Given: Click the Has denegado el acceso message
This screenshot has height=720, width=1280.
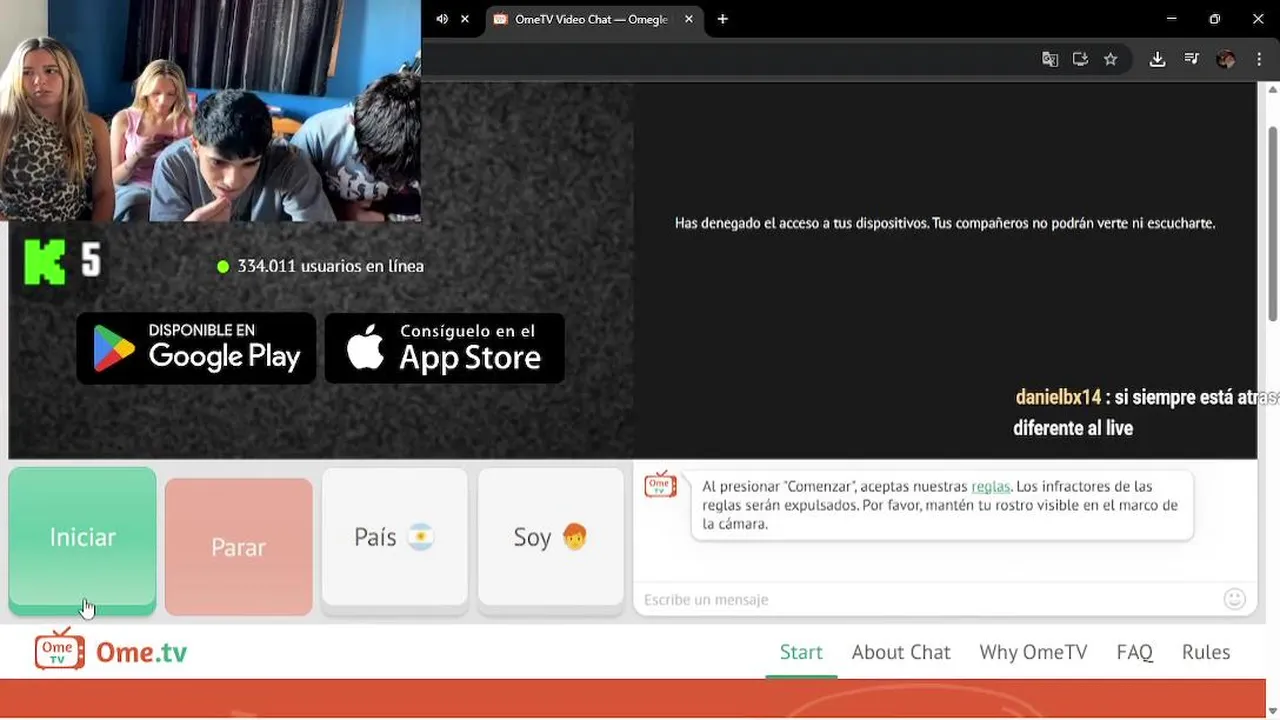Looking at the screenshot, I should [945, 223].
